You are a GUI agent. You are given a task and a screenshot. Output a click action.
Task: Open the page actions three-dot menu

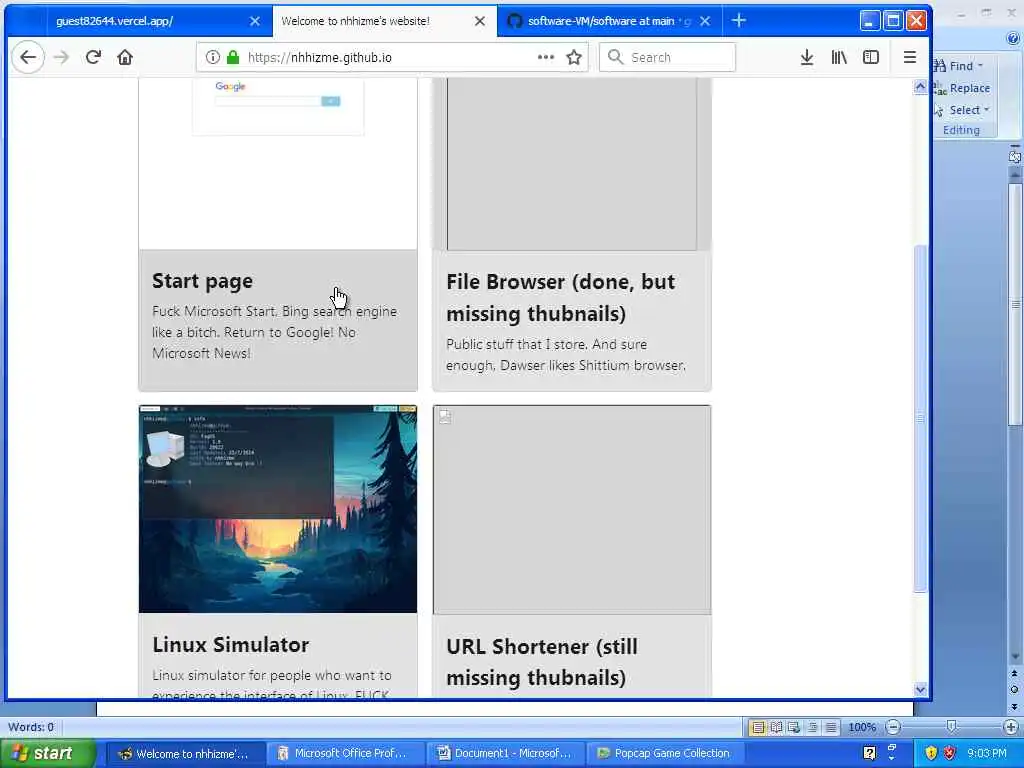pyautogui.click(x=545, y=57)
